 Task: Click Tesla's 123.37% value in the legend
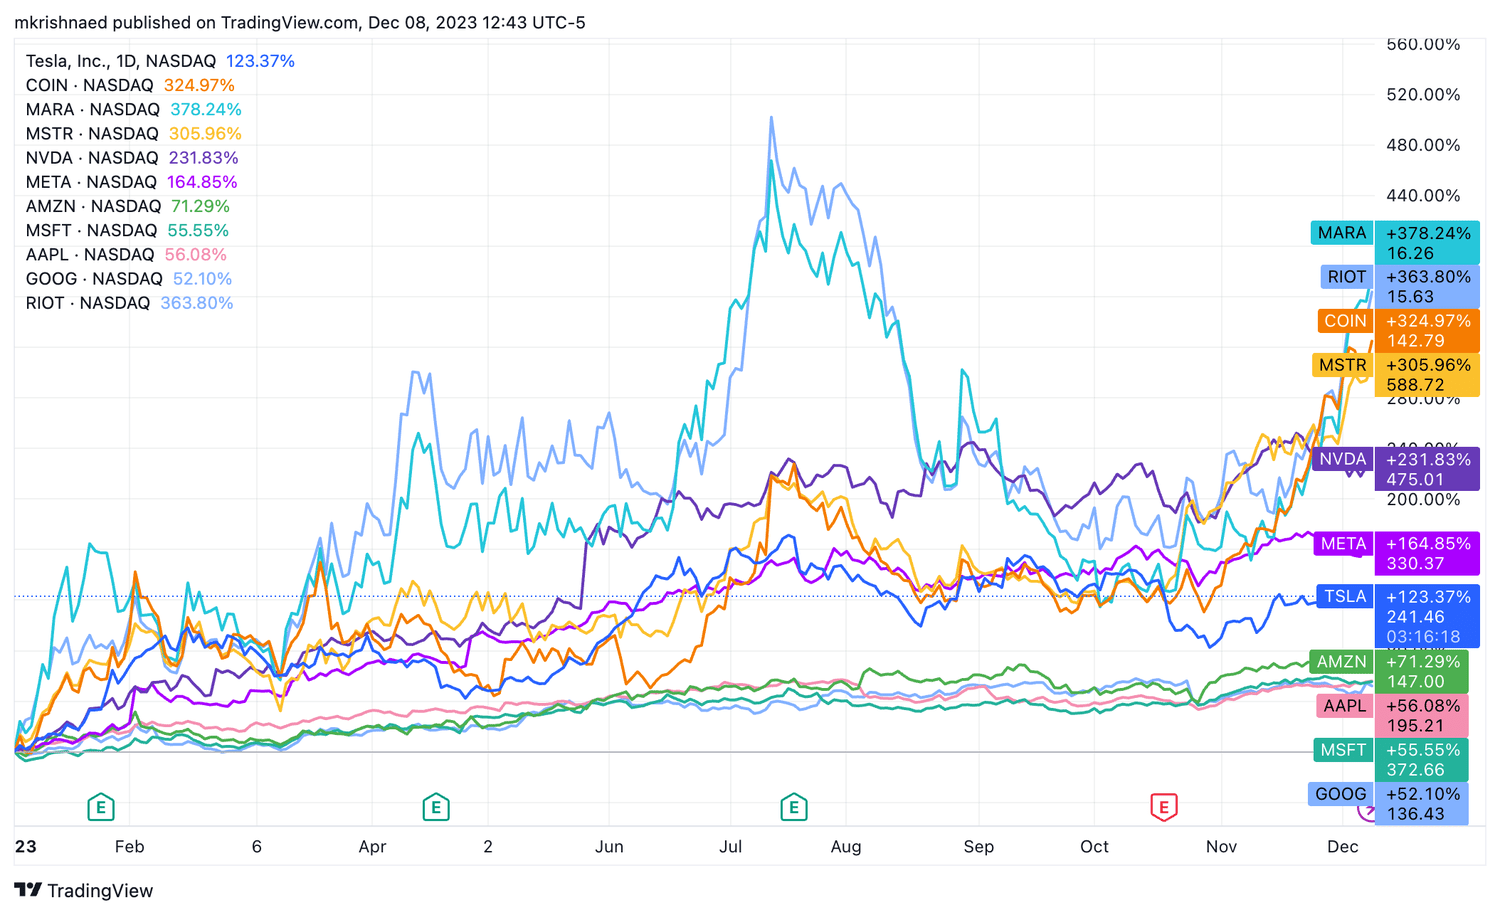pos(260,61)
